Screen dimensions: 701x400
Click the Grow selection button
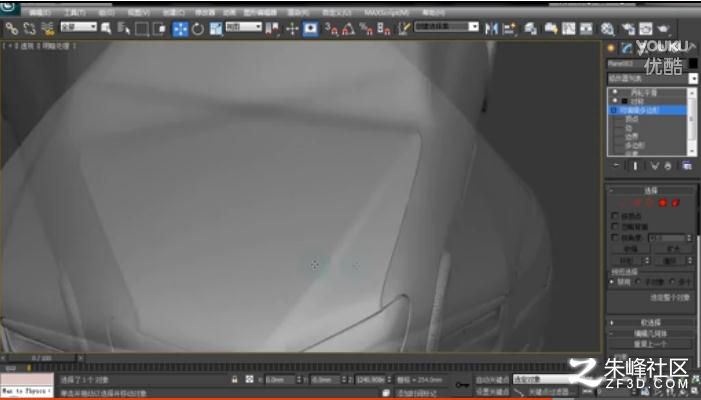[673, 249]
